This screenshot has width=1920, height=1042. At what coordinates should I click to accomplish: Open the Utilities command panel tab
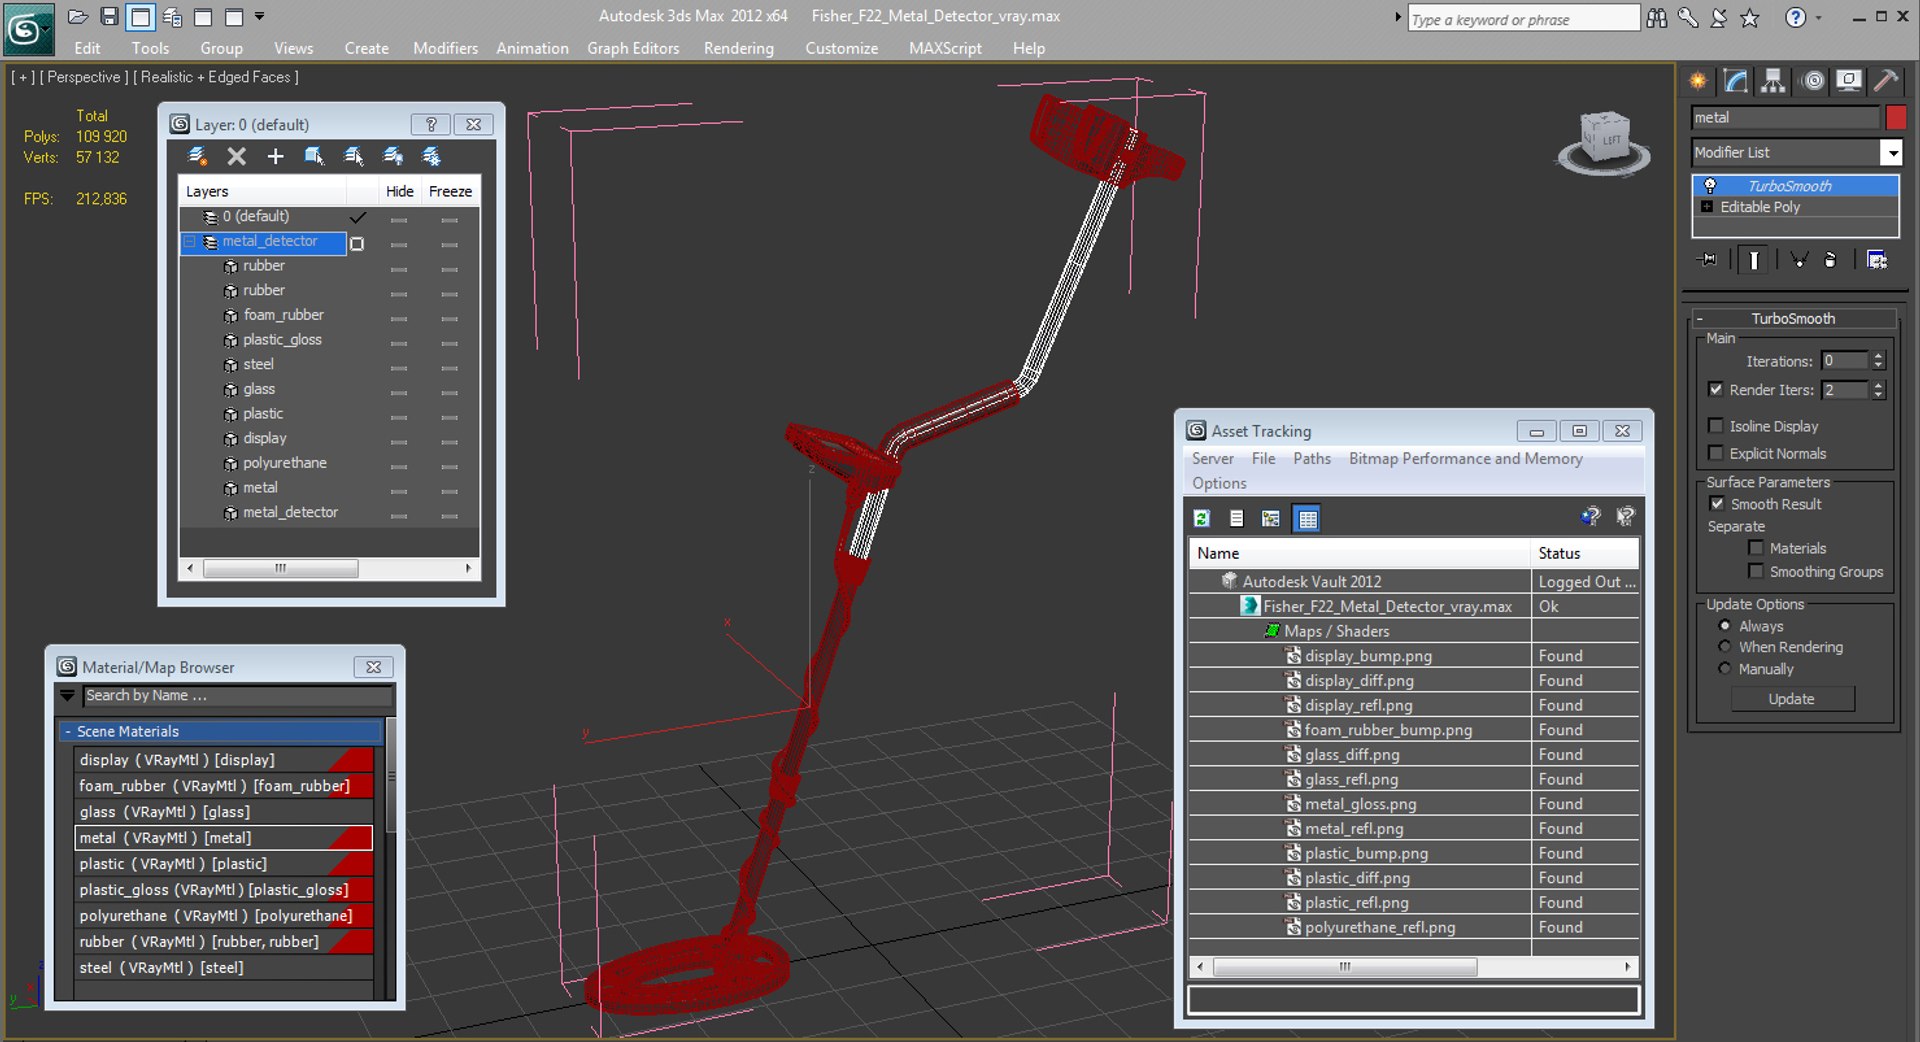pyautogui.click(x=1886, y=81)
